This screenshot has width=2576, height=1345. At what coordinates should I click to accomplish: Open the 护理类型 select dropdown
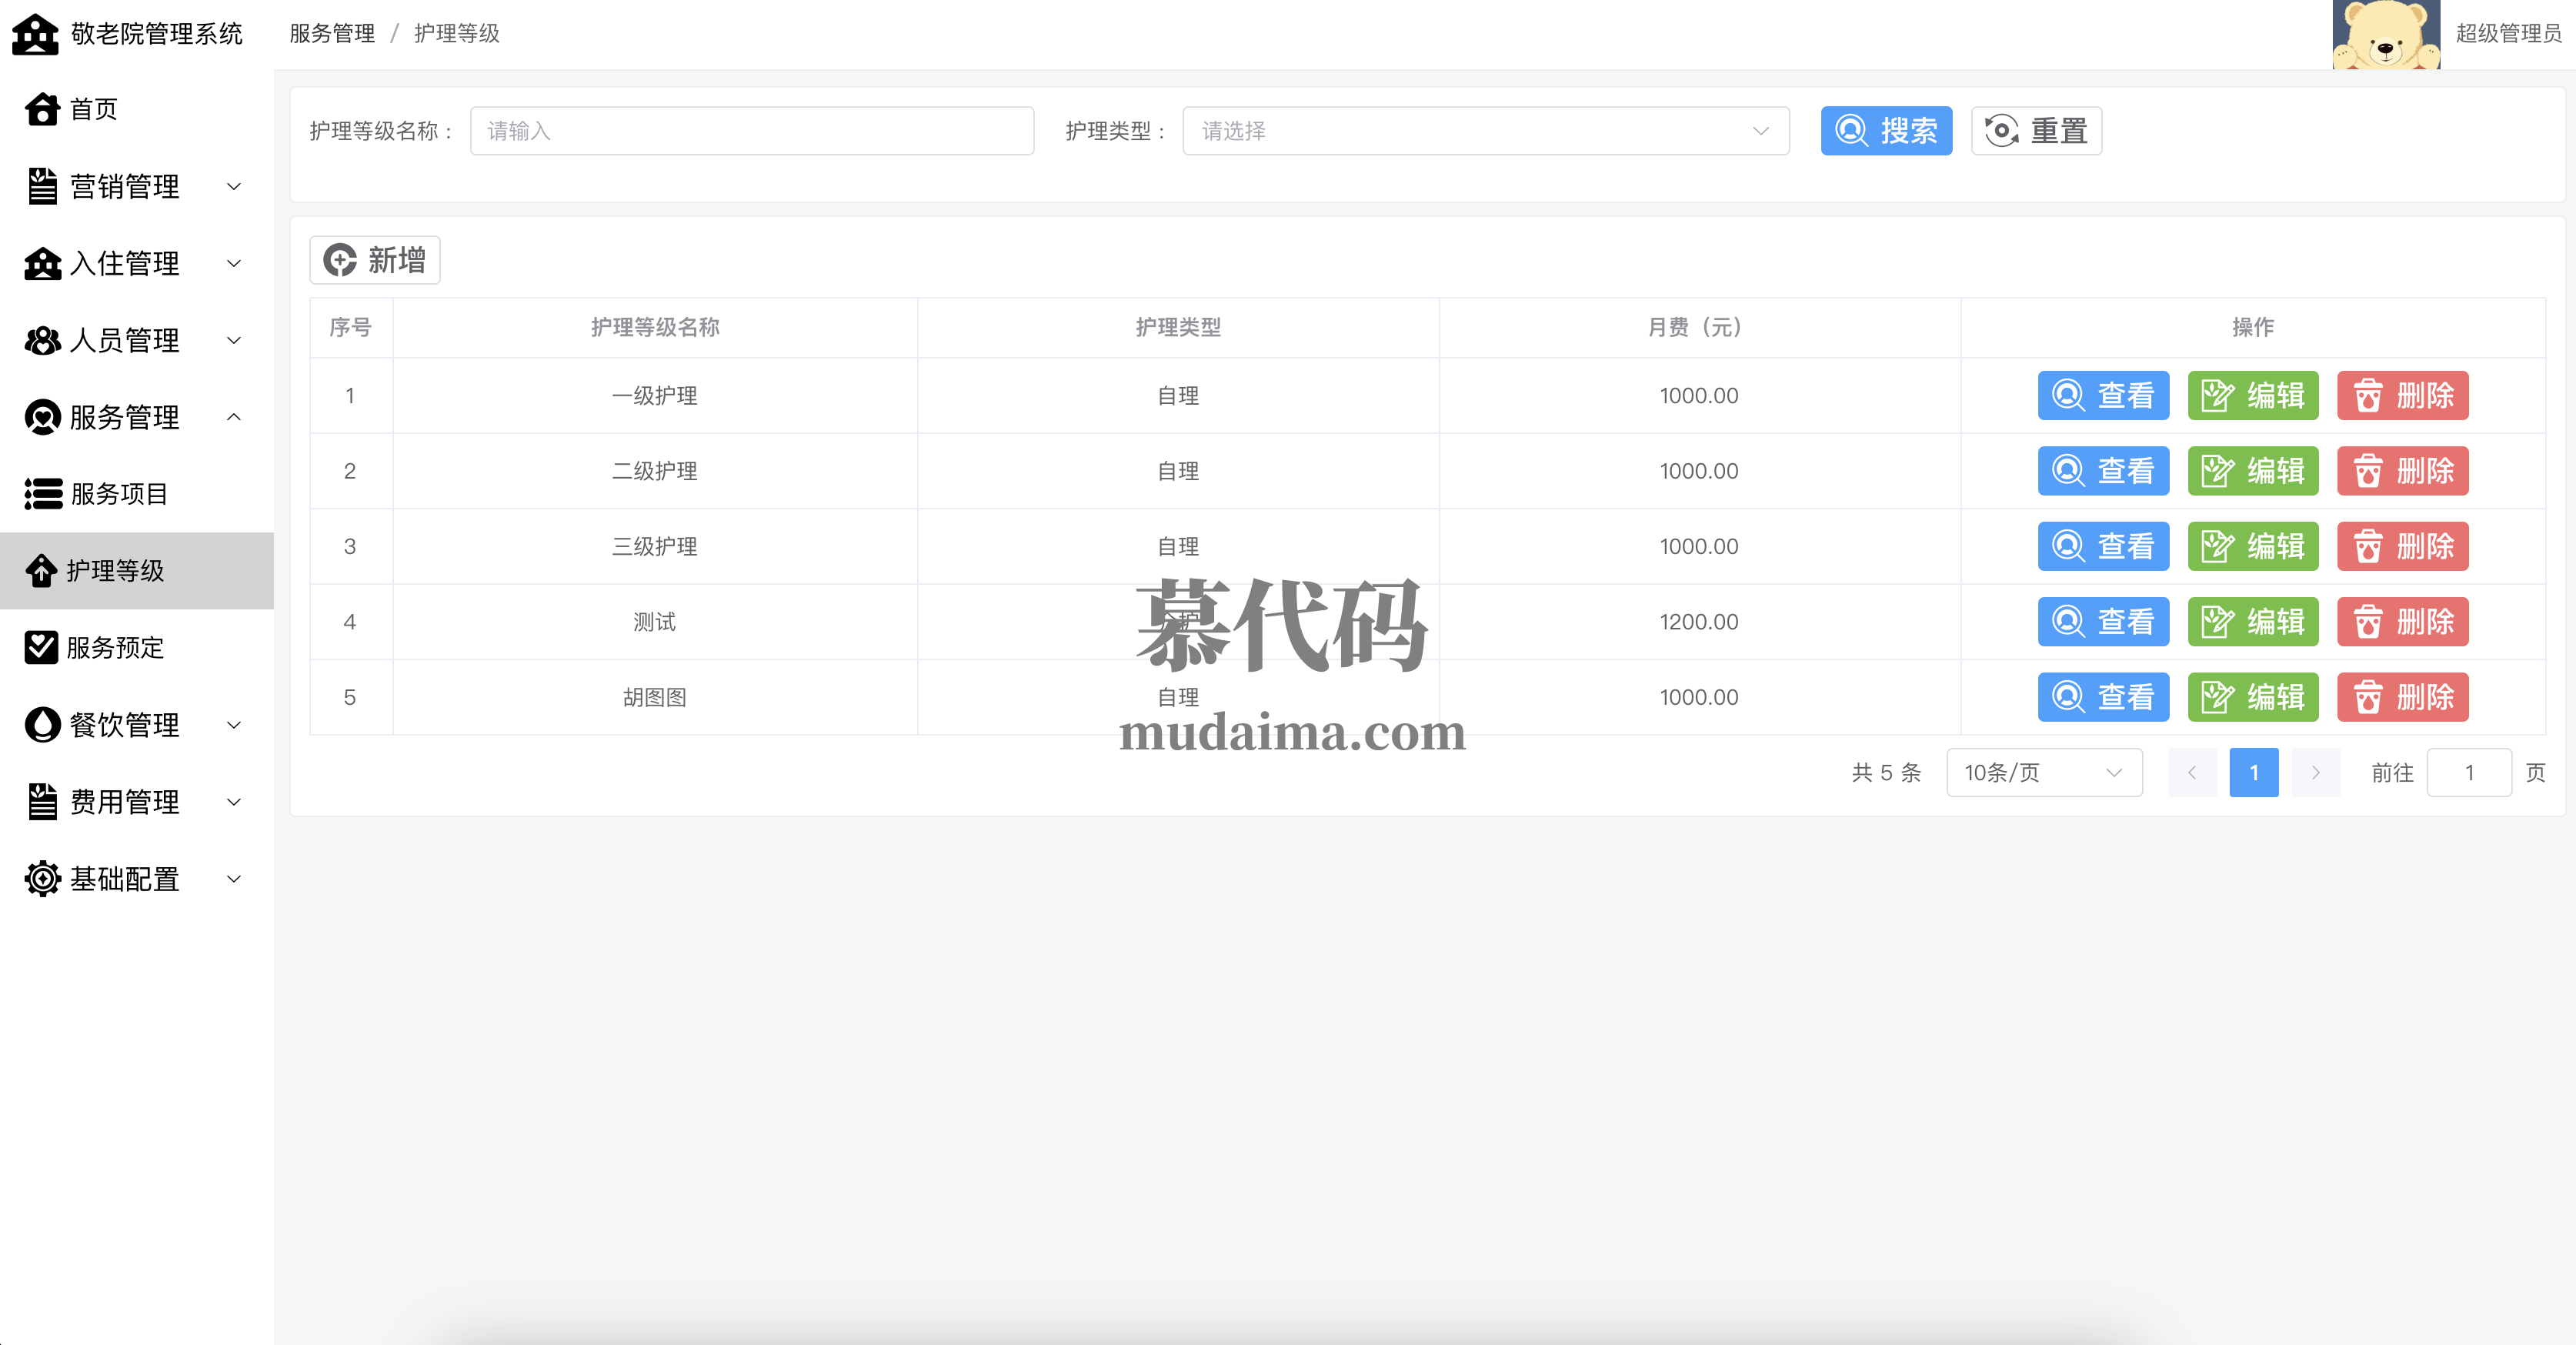pos(1485,131)
